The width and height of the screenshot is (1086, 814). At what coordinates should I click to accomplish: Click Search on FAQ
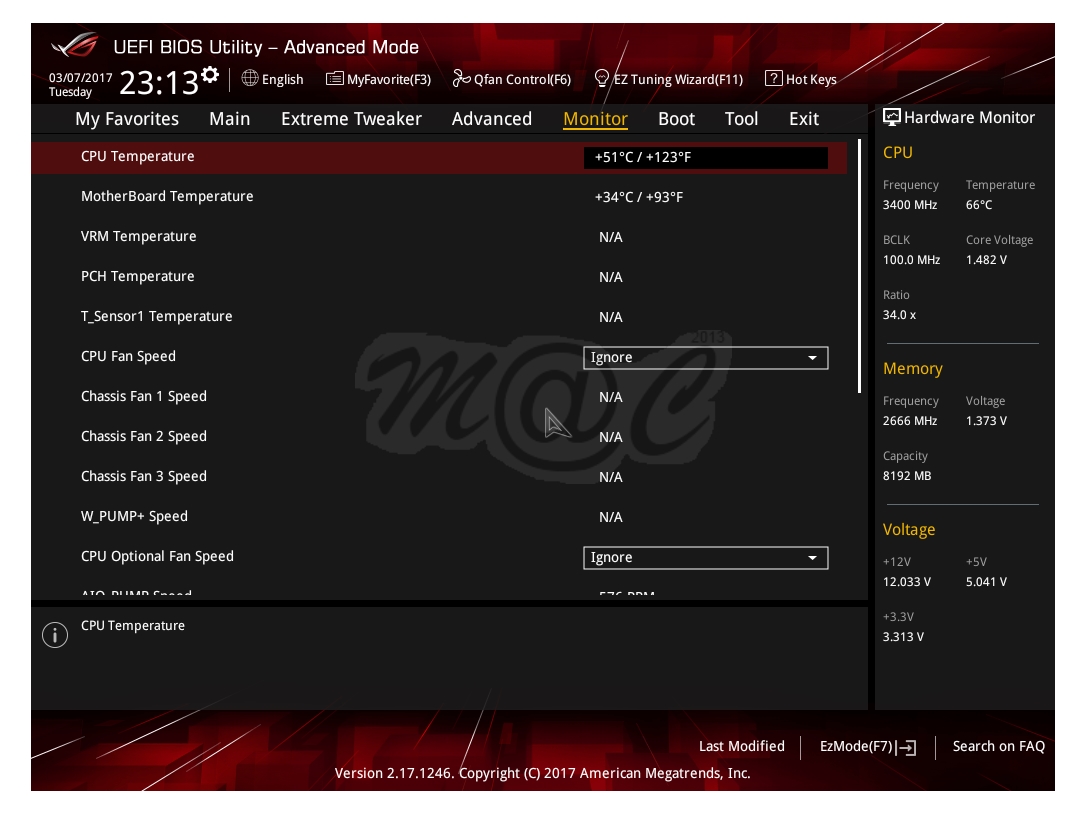(x=998, y=746)
